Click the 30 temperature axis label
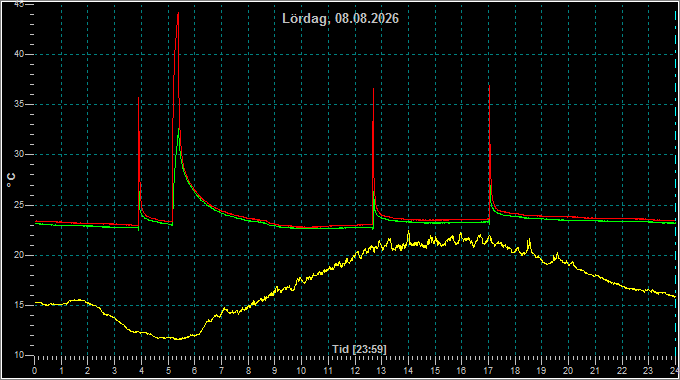The width and height of the screenshot is (680, 380). click(19, 154)
